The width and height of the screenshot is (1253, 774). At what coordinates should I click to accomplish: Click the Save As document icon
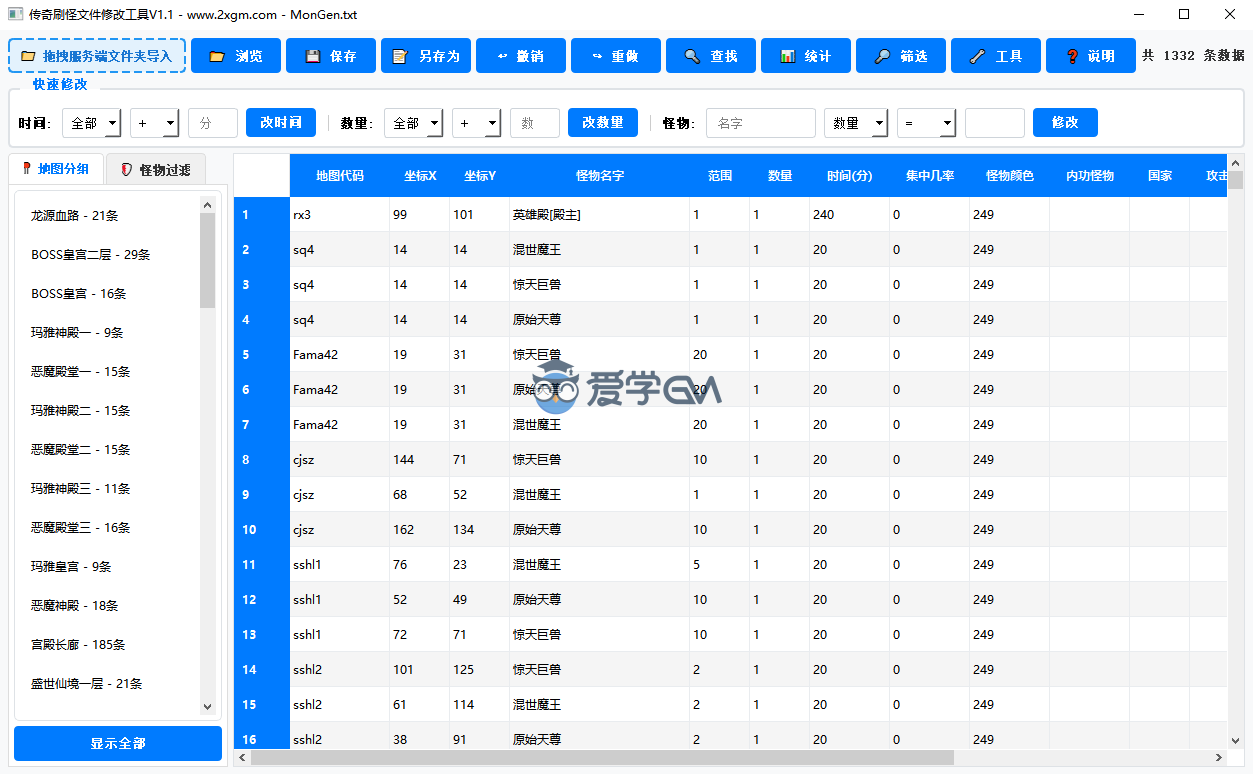tap(400, 56)
